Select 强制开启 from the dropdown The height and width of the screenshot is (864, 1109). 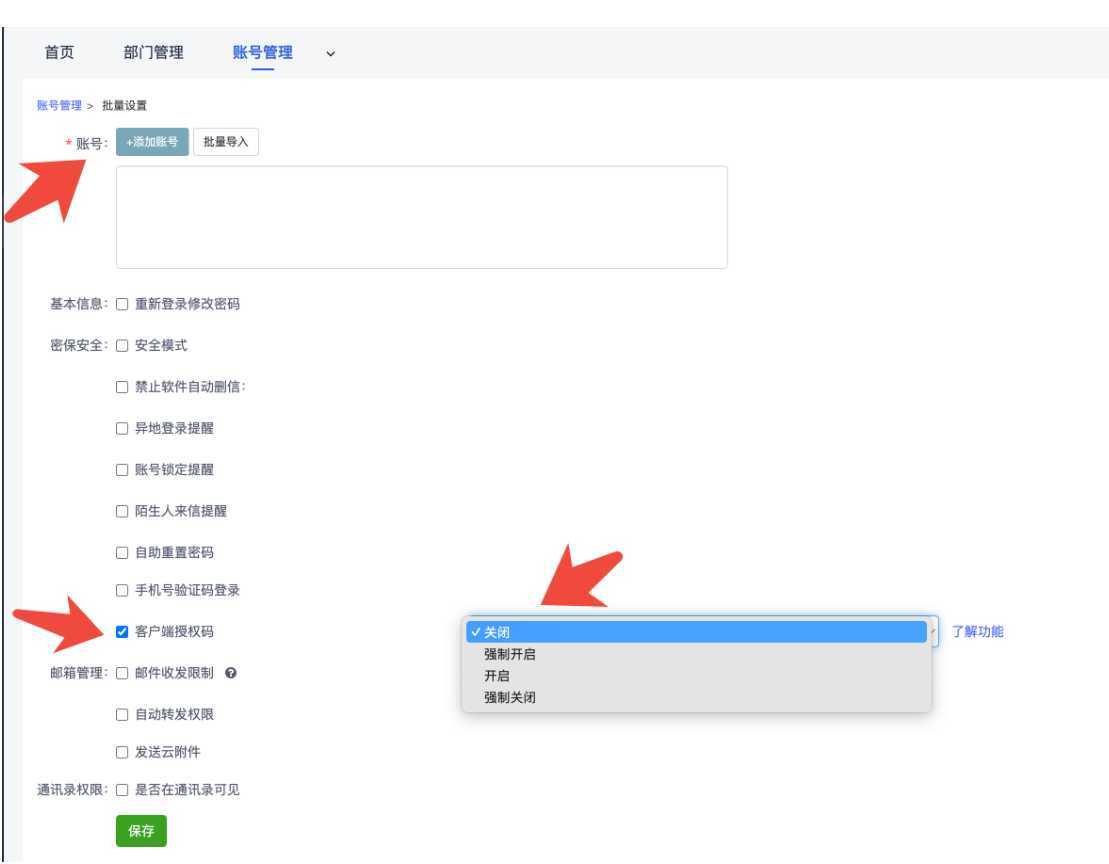[x=696, y=654]
